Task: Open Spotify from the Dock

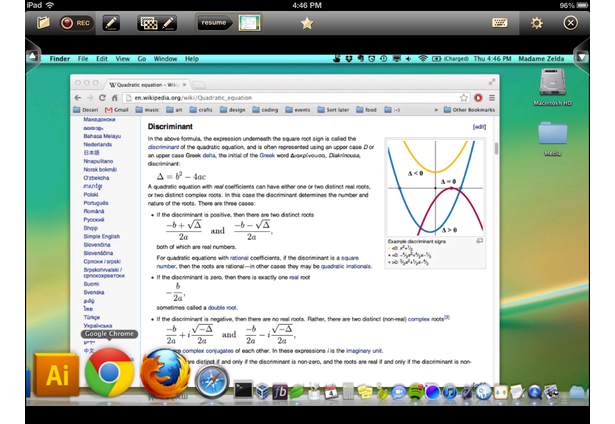Action: [416, 392]
